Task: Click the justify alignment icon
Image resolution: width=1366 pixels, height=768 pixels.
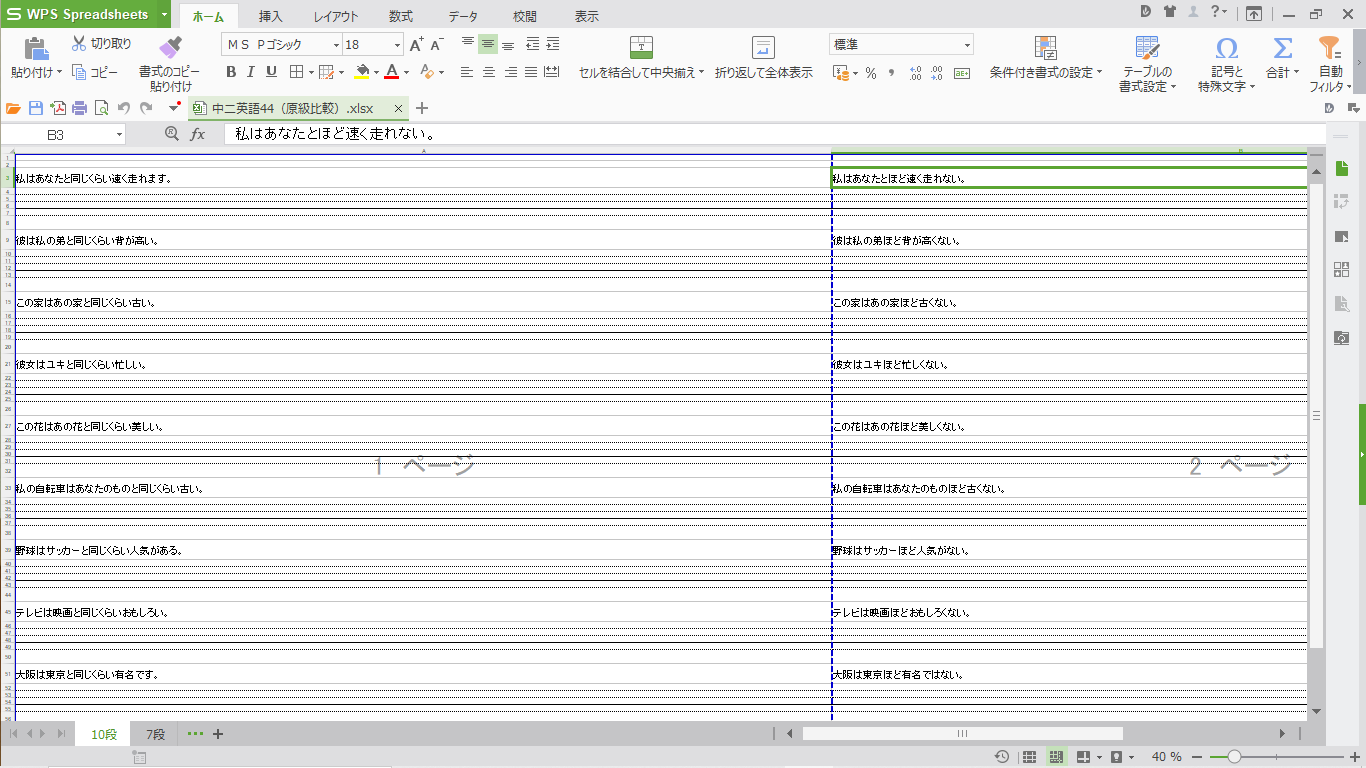Action: 531,72
